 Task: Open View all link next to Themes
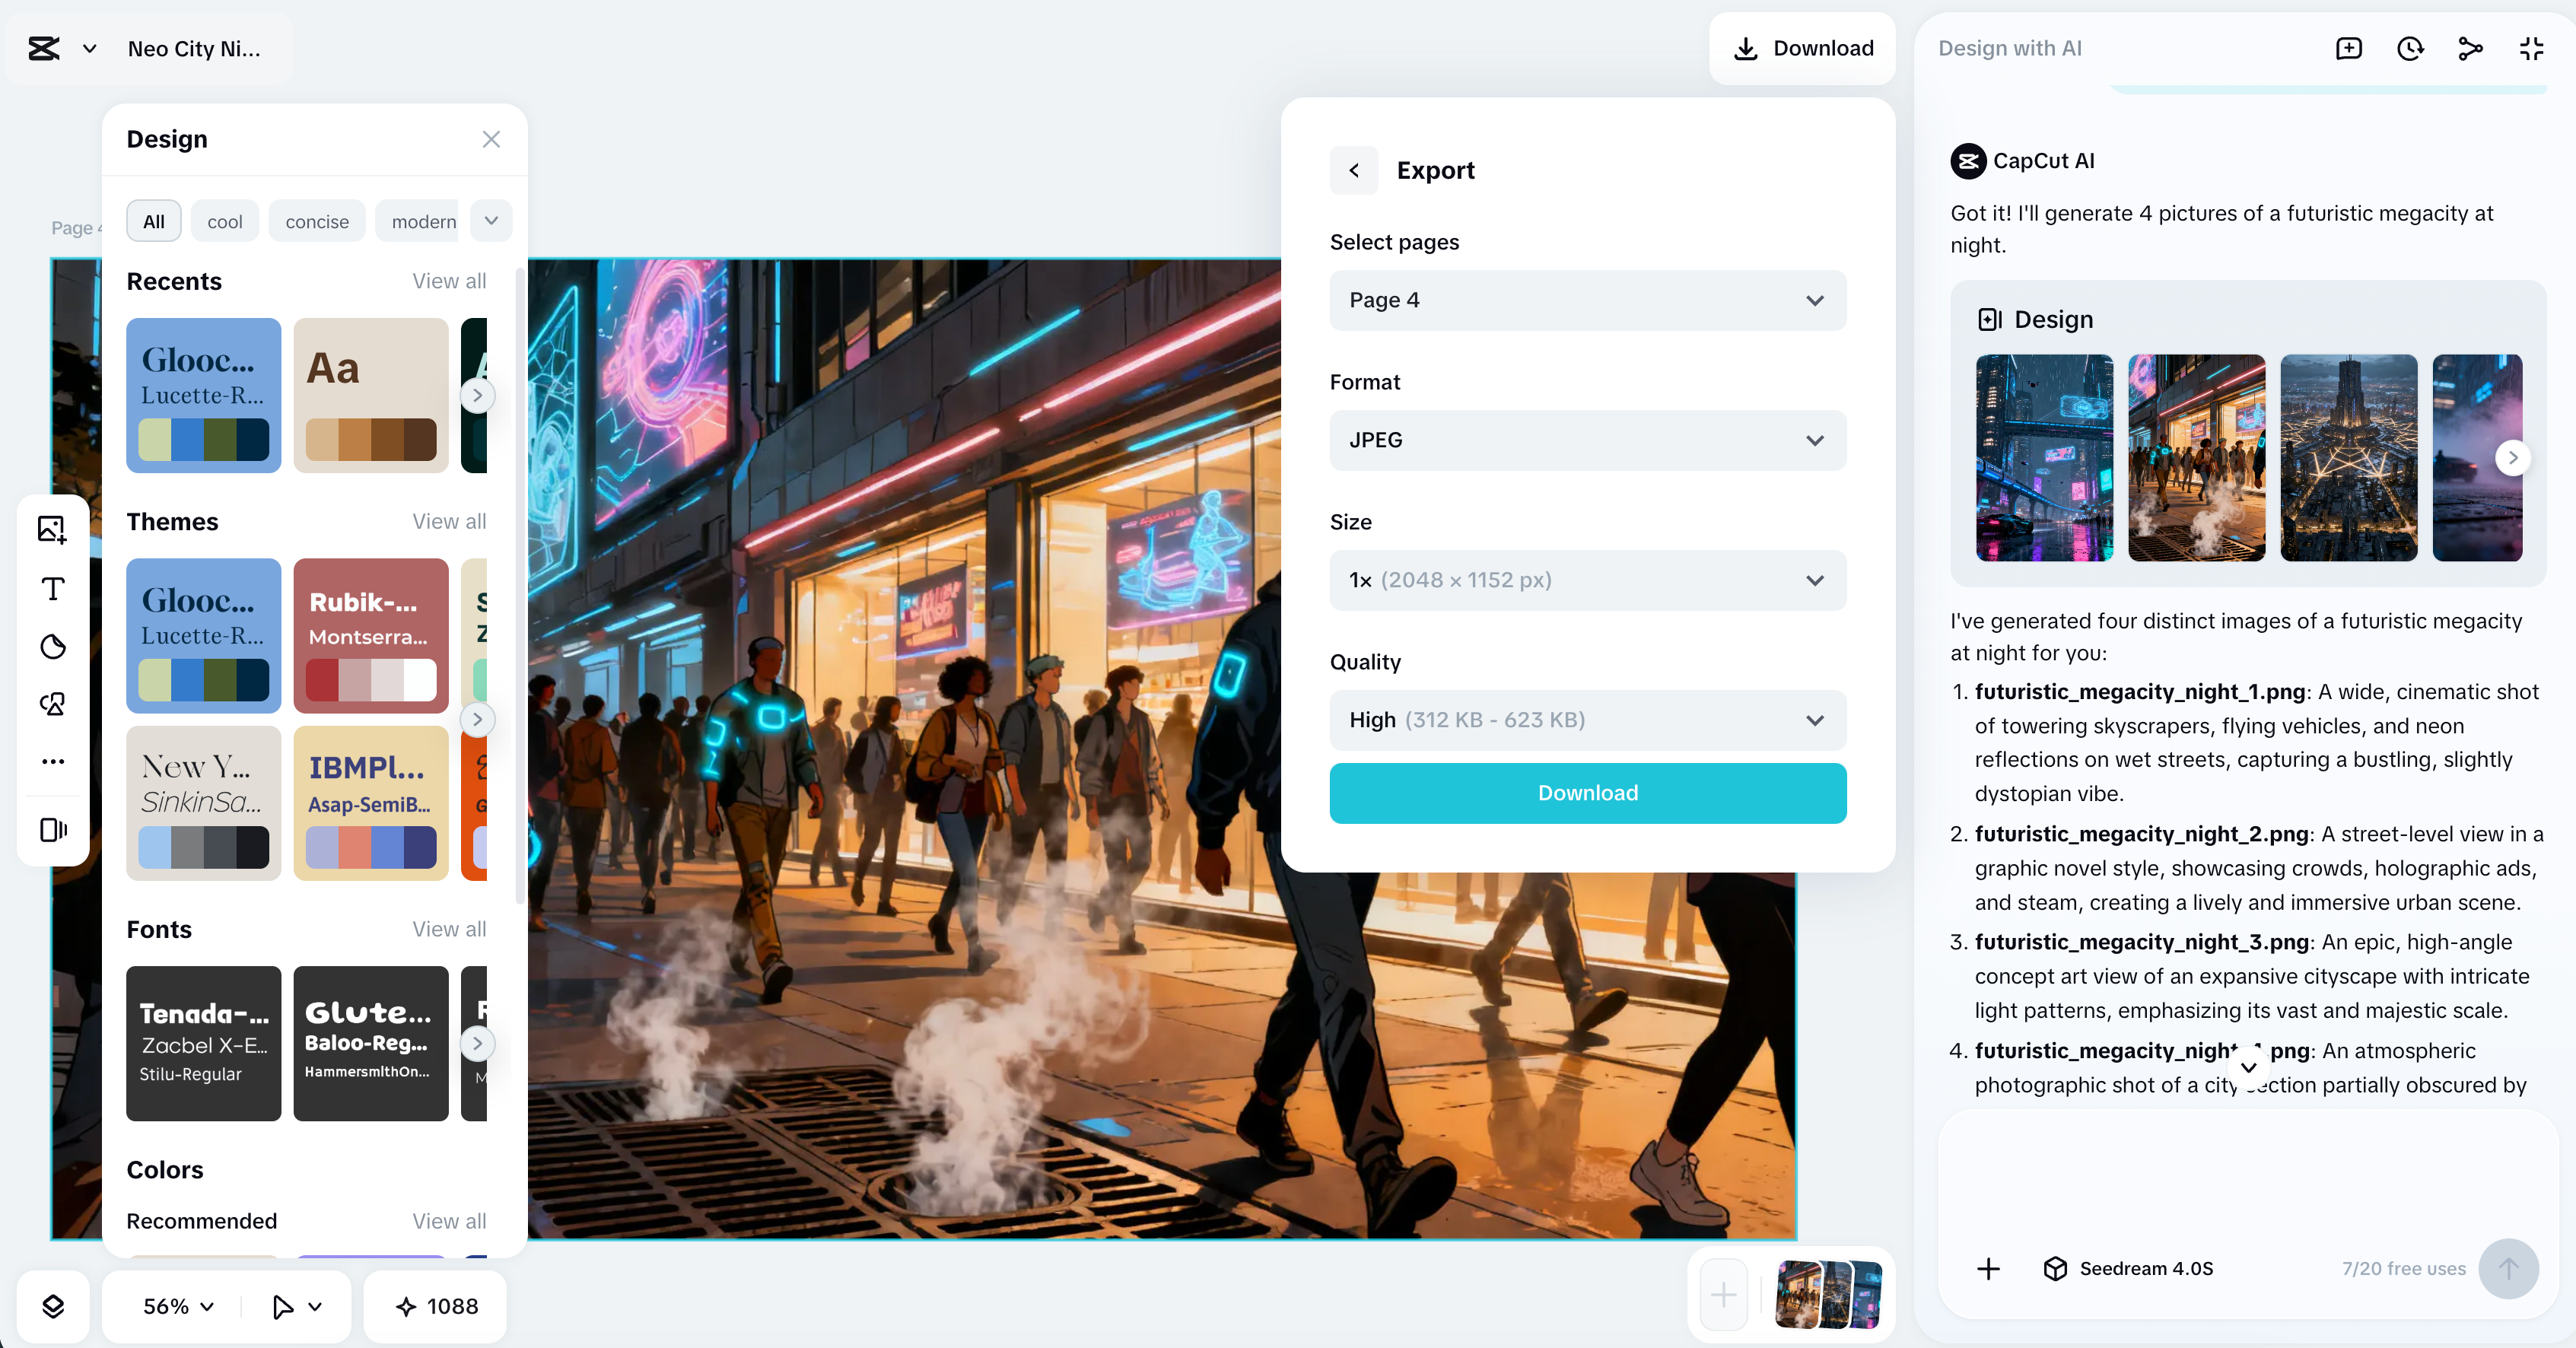449,521
